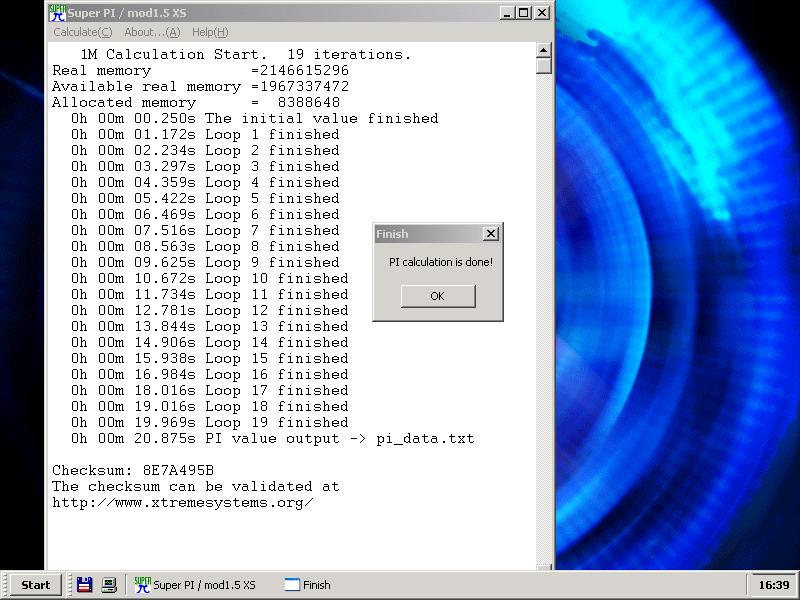
Task: Close the Finish dialog with its X
Action: click(490, 234)
